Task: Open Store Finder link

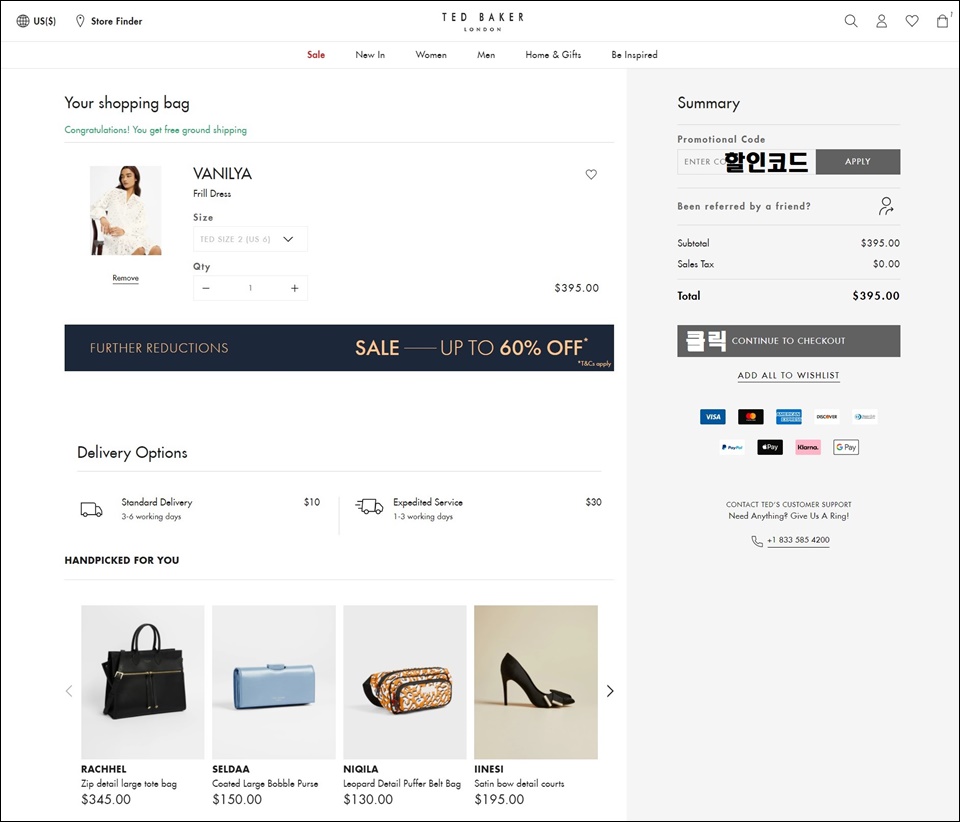Action: 116,21
